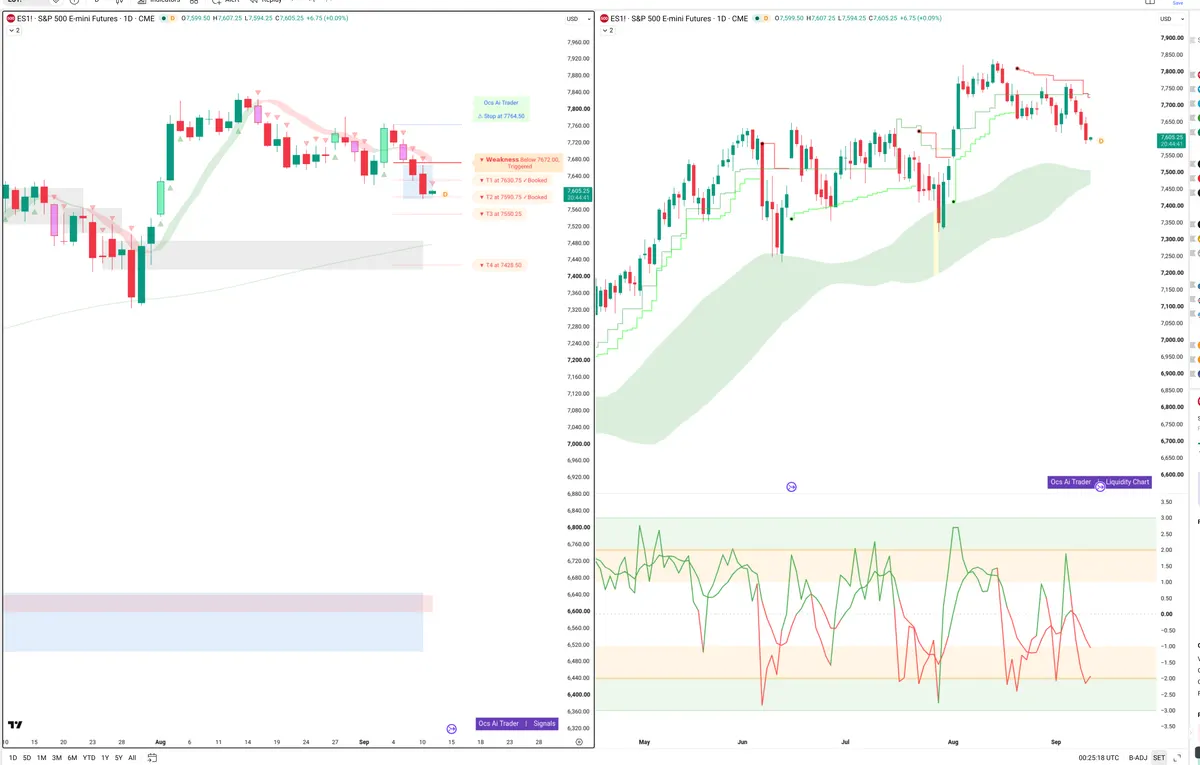Click the Ocs Ai Trader Signals label
This screenshot has width=1200, height=765.
coord(517,723)
